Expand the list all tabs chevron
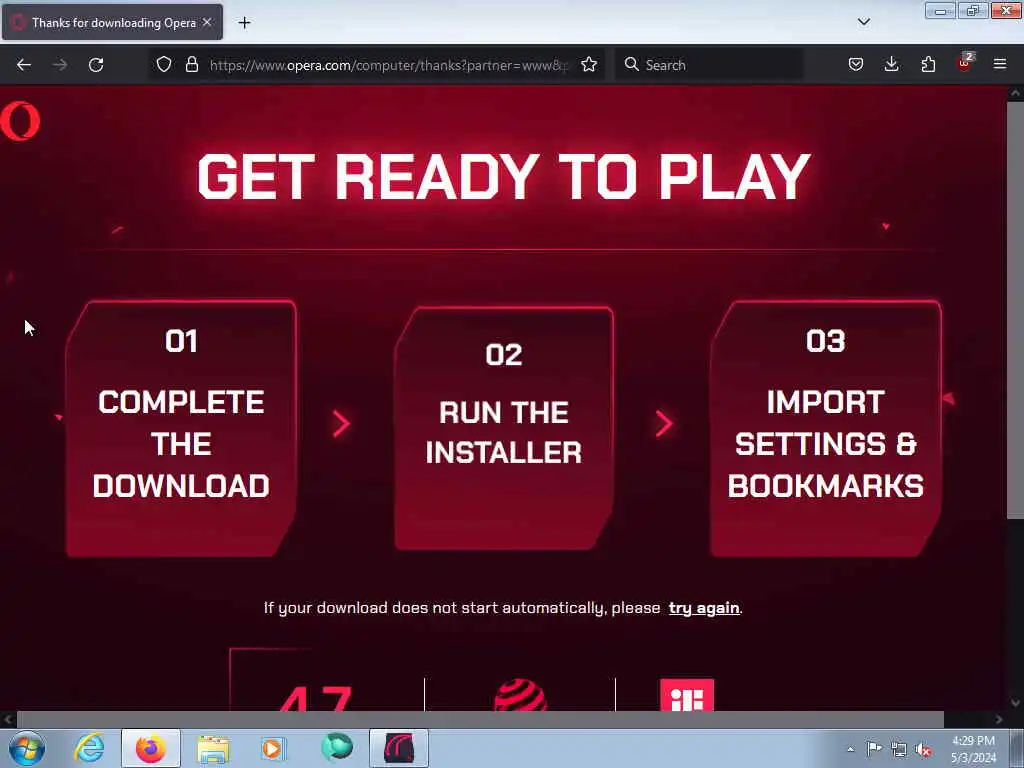1024x768 pixels. pyautogui.click(x=863, y=22)
